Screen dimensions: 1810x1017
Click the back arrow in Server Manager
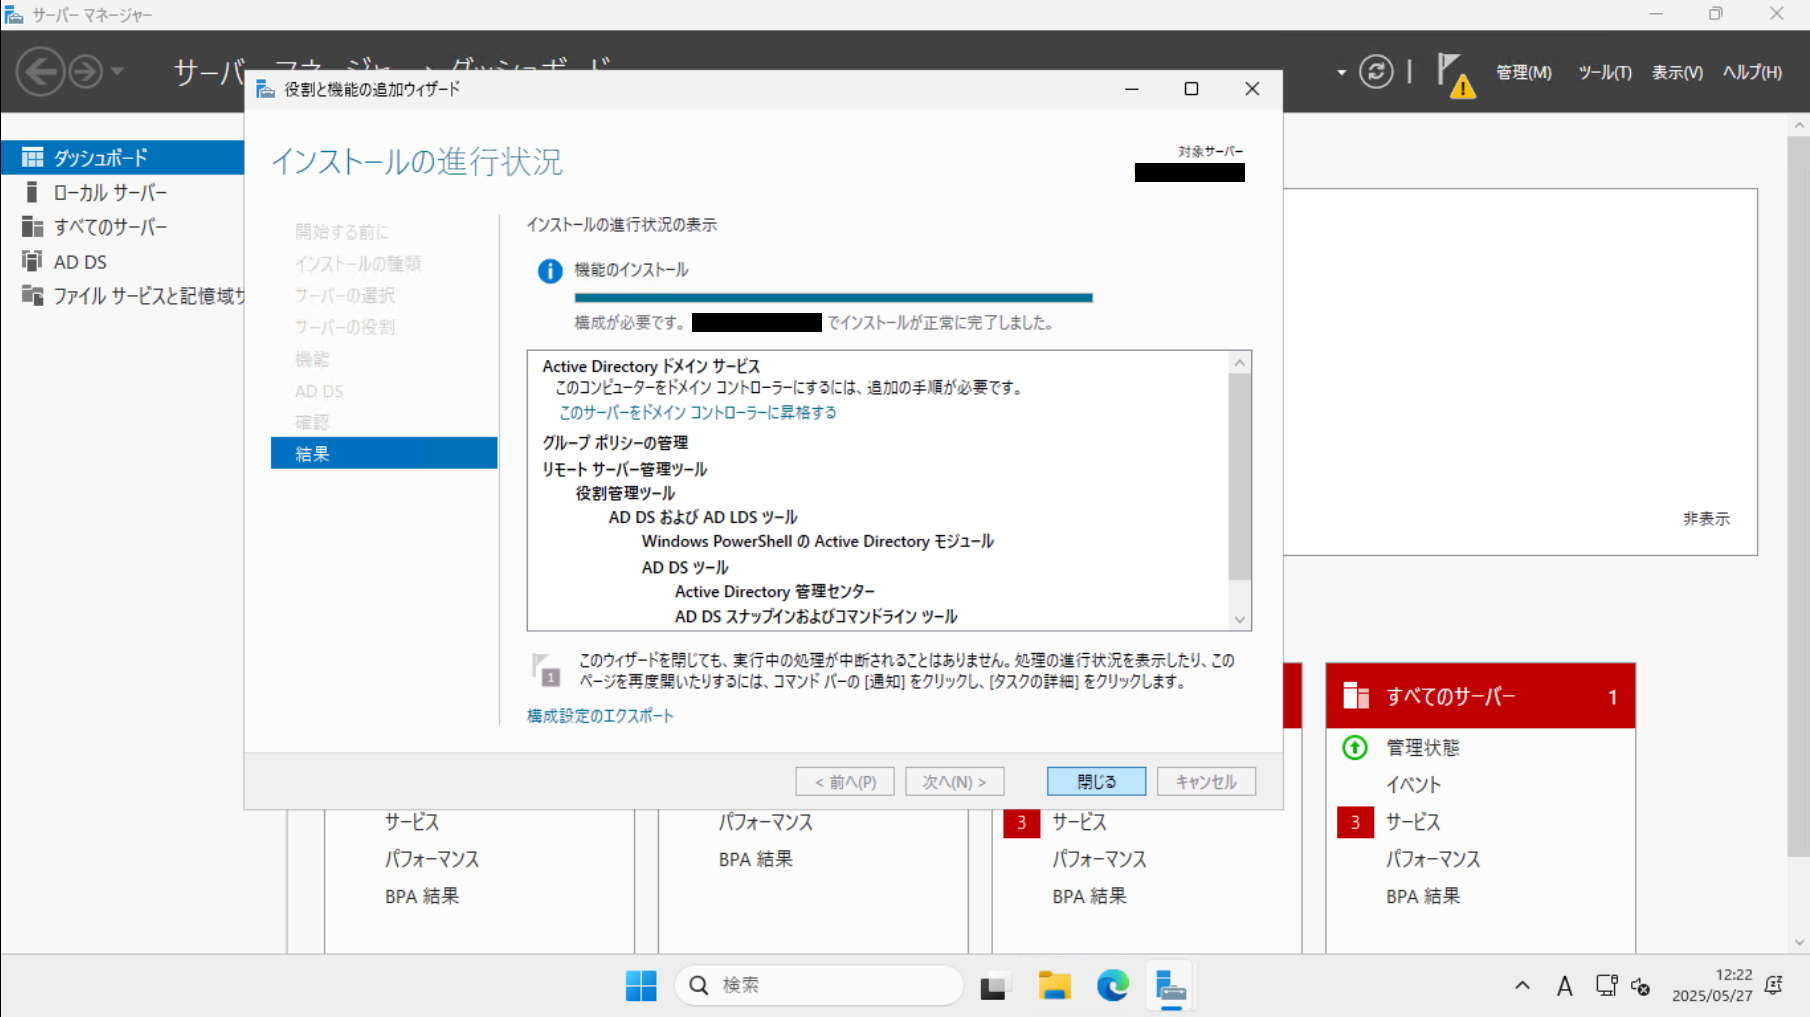[x=41, y=72]
